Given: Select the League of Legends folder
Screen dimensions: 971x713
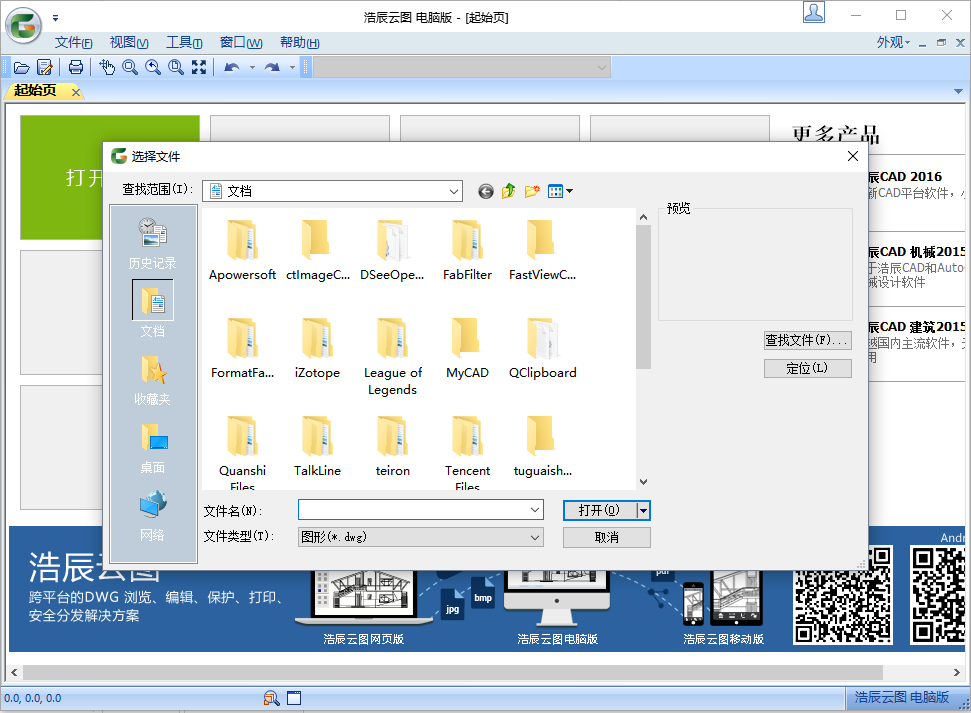Looking at the screenshot, I should (393, 356).
